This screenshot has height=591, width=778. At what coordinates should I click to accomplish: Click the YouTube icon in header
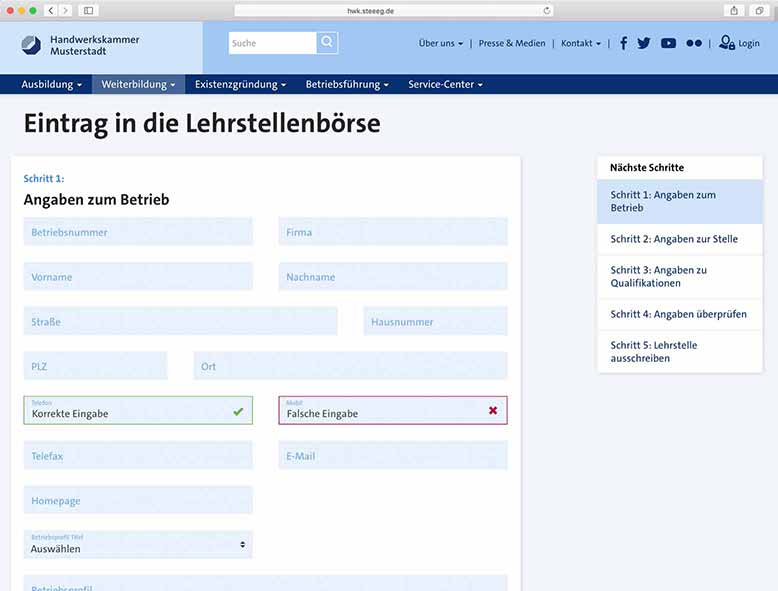pyautogui.click(x=668, y=43)
